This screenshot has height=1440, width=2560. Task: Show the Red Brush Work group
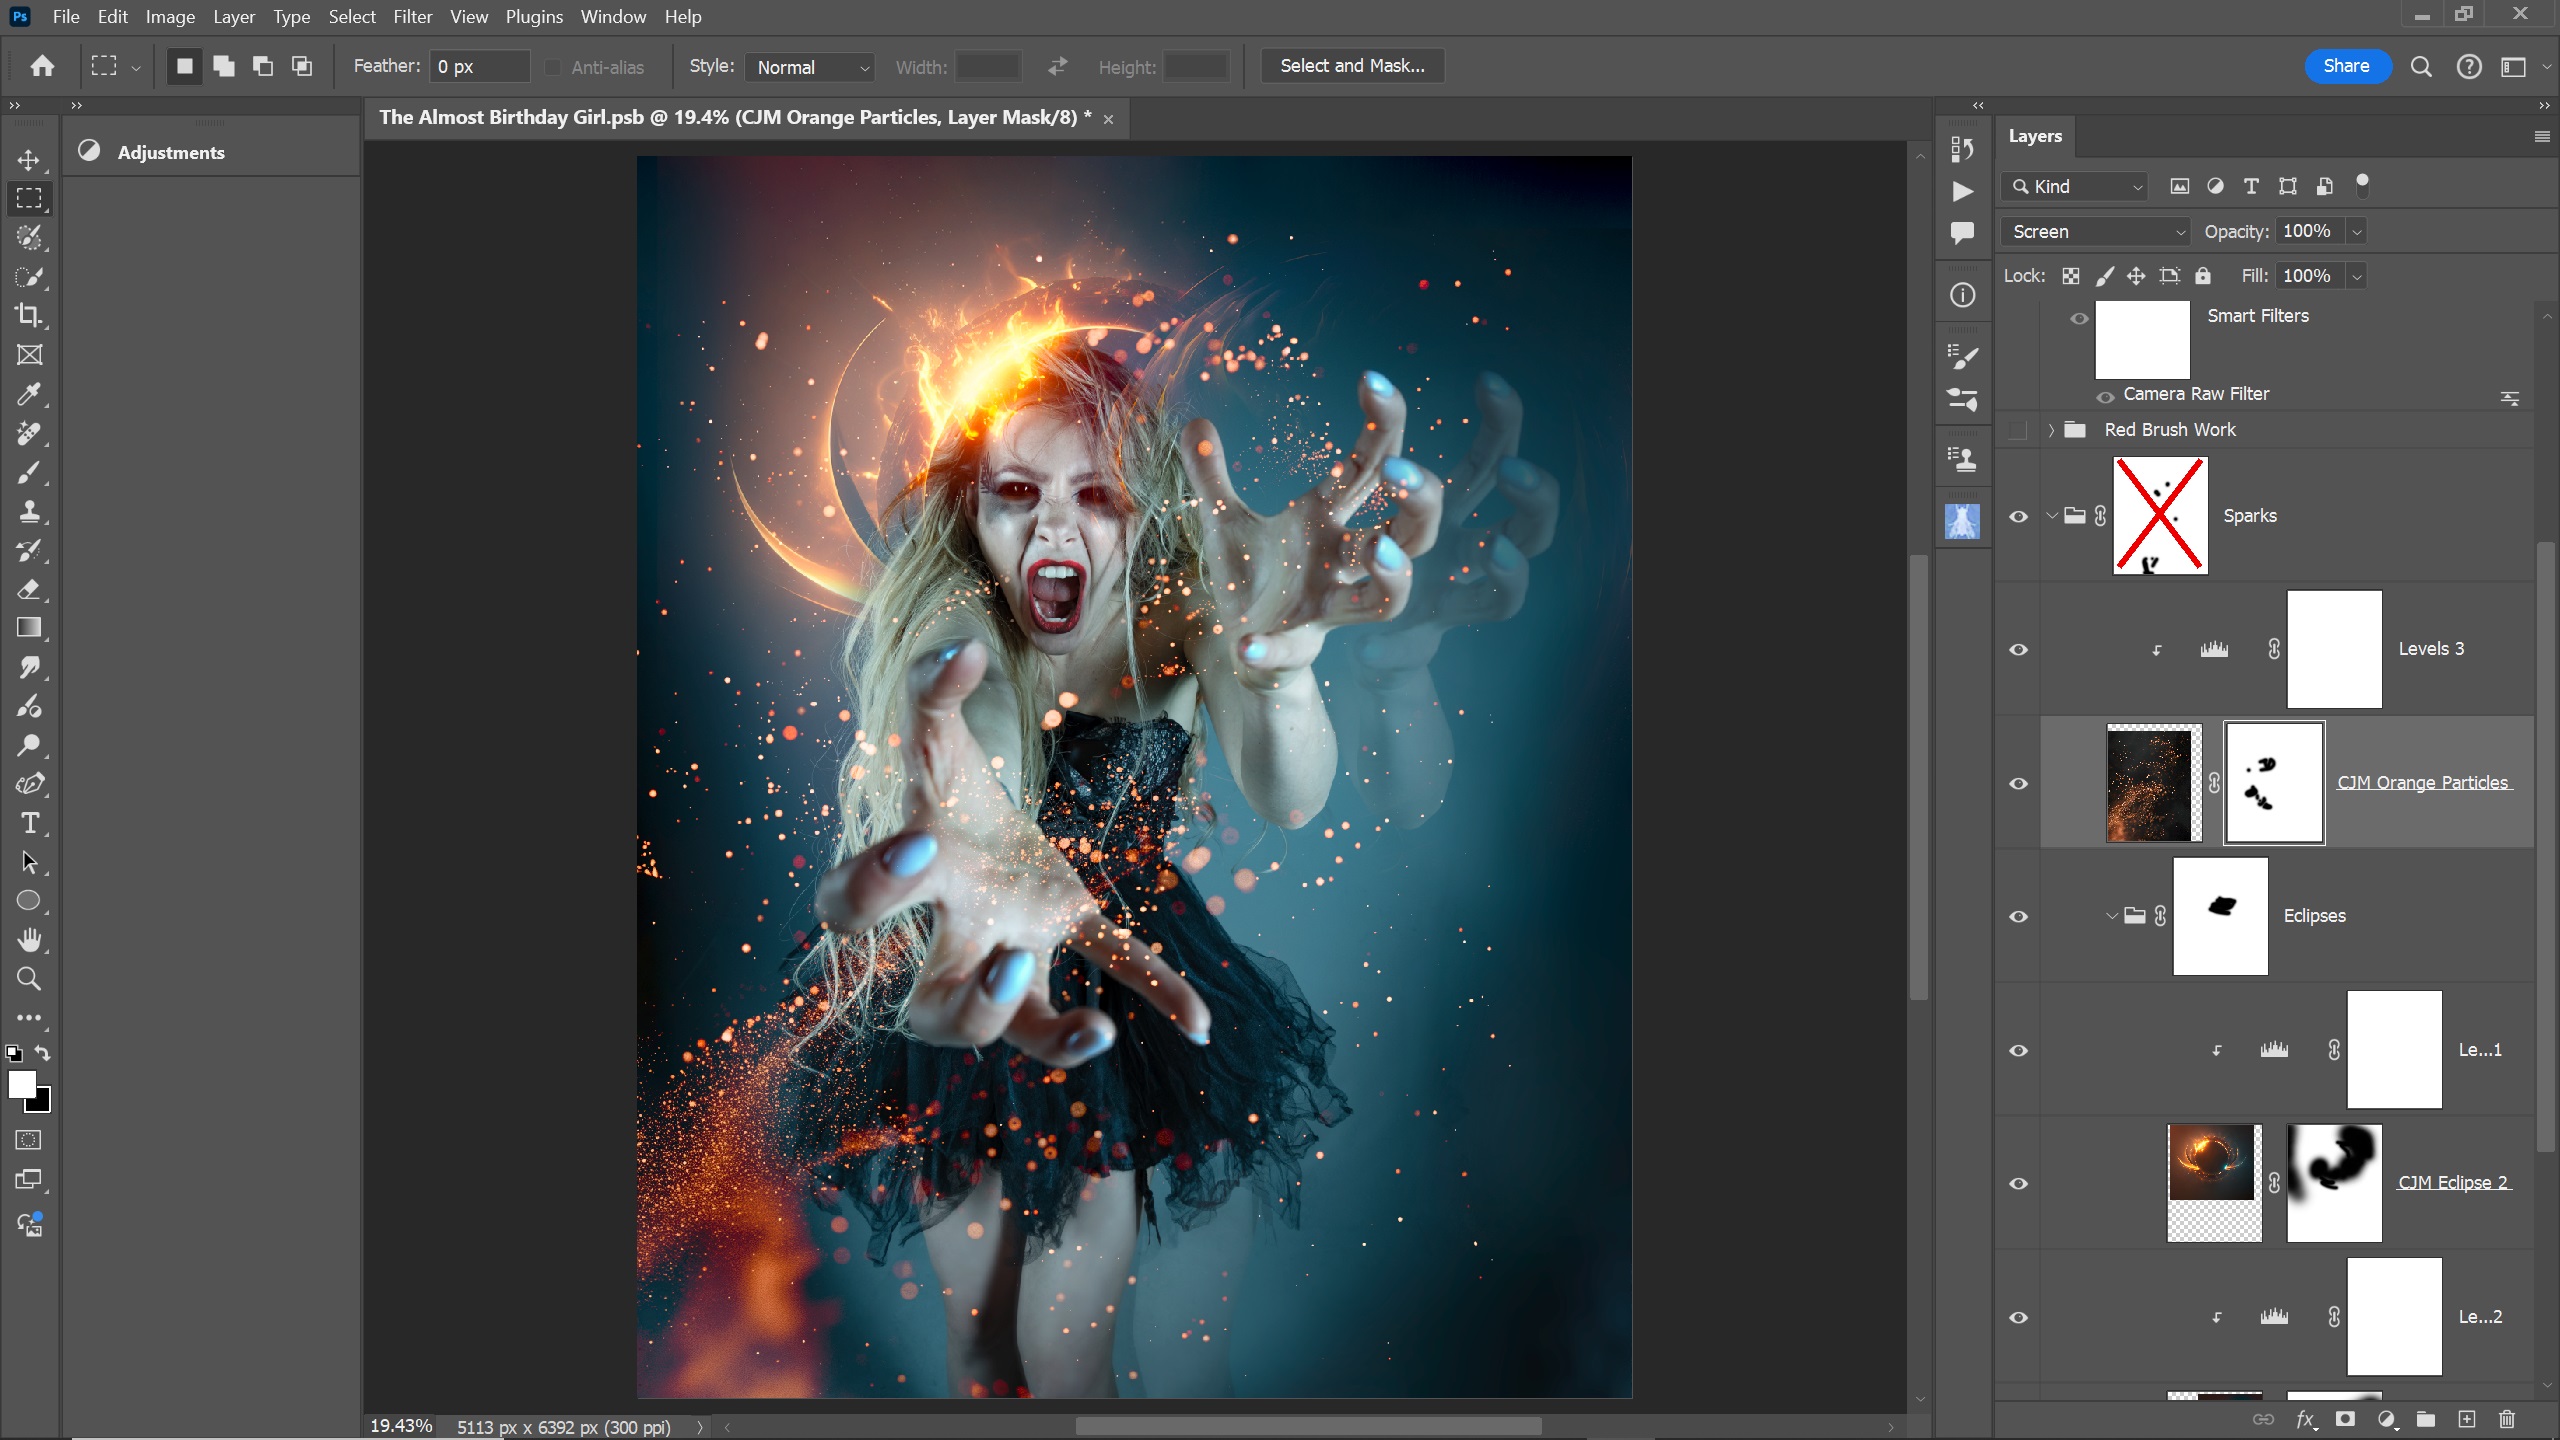click(2018, 430)
